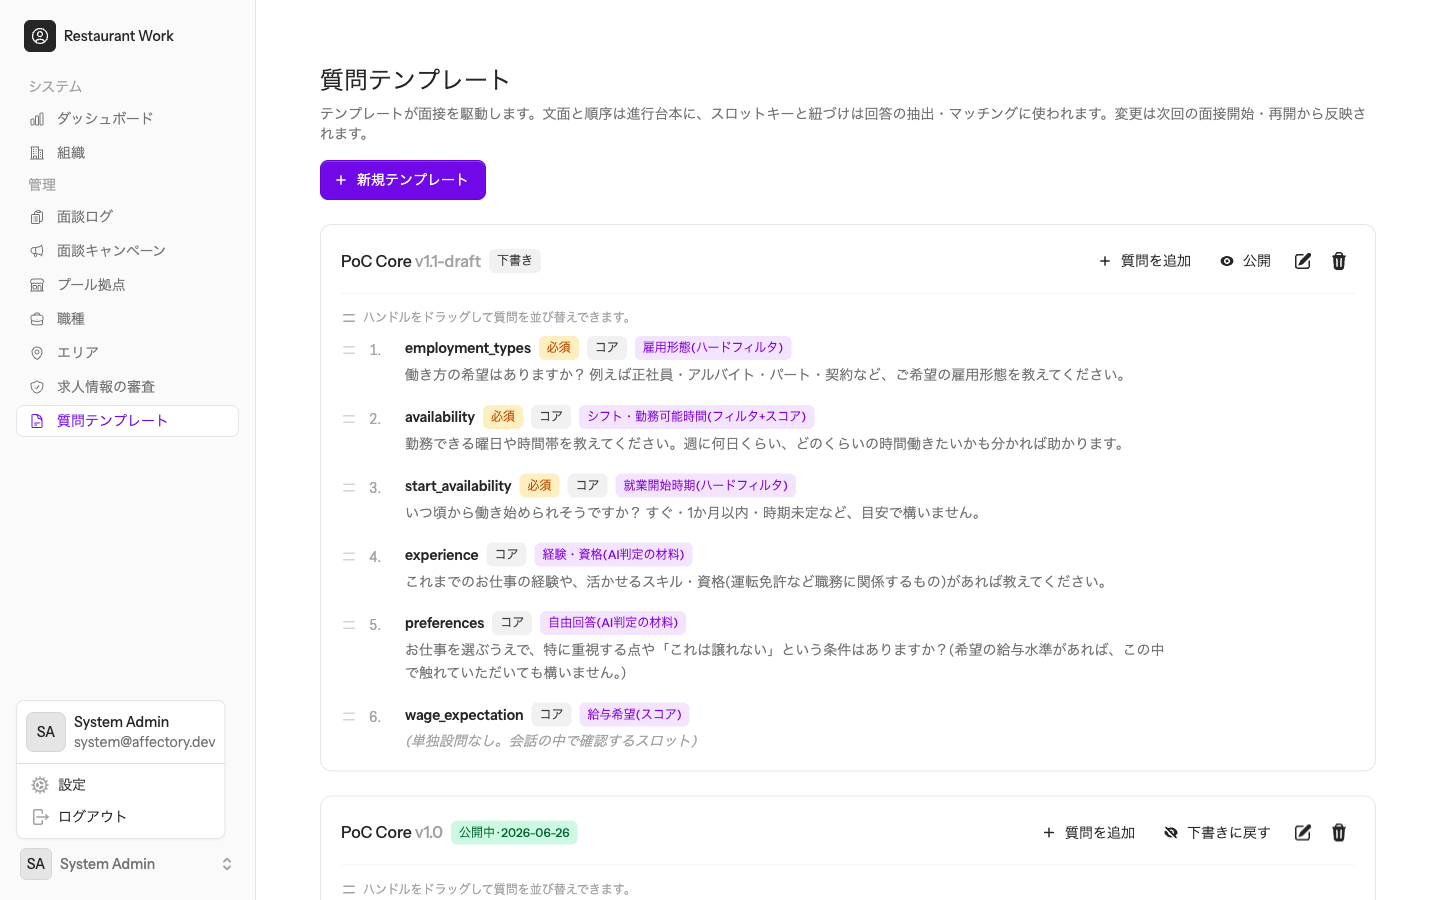
Task: Click the wage_expectation question key
Action: pos(464,715)
